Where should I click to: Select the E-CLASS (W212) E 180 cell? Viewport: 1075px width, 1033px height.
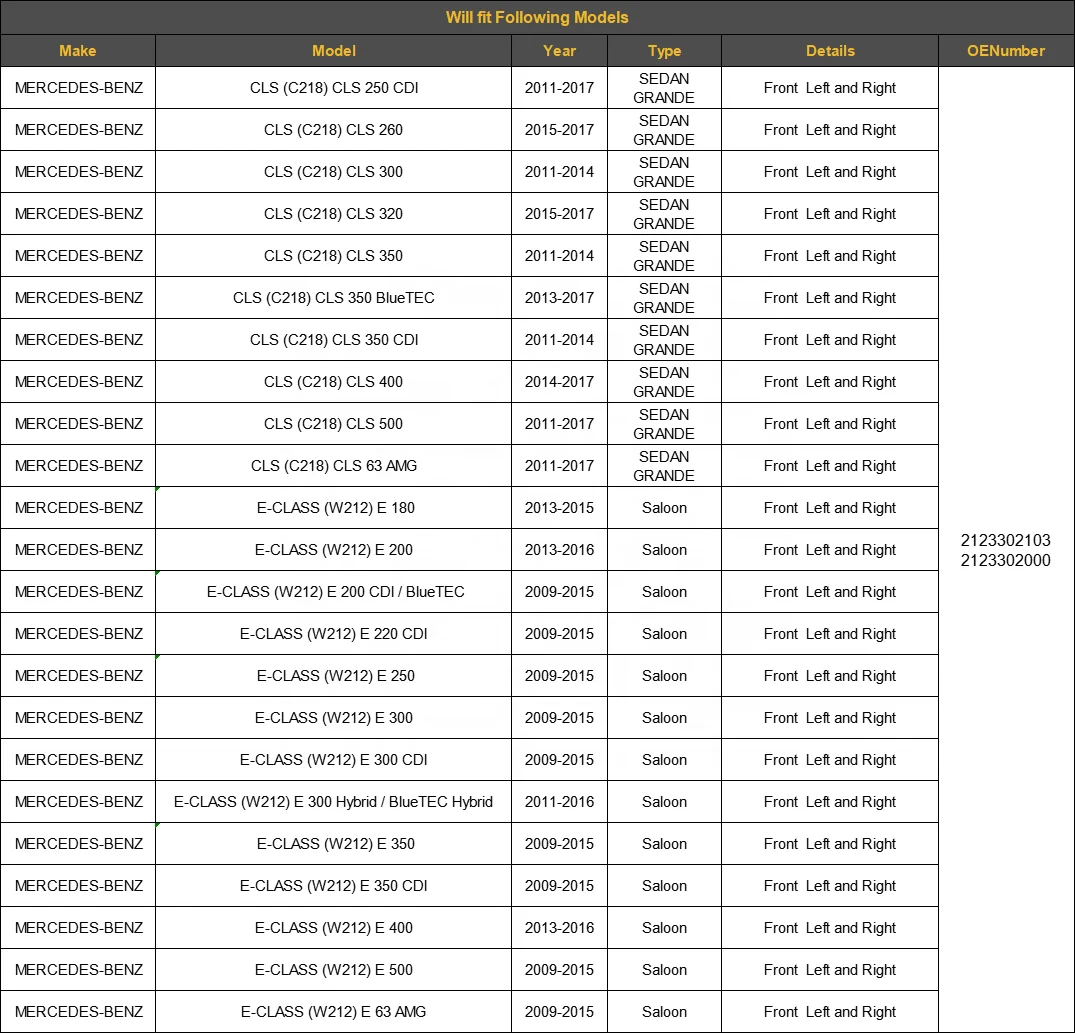point(333,508)
